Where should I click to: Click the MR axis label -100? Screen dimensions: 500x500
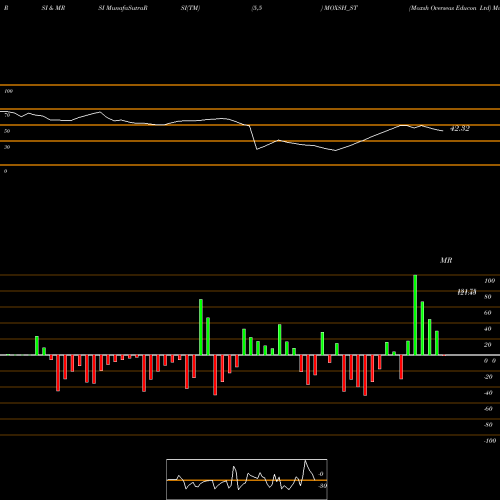point(490,441)
